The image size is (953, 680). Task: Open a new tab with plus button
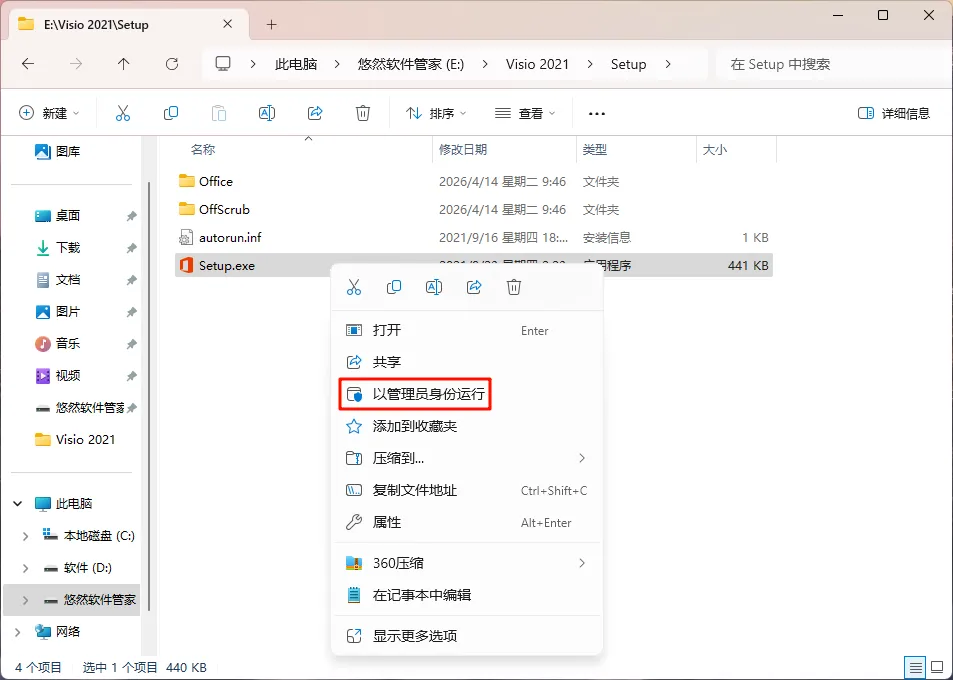272,24
